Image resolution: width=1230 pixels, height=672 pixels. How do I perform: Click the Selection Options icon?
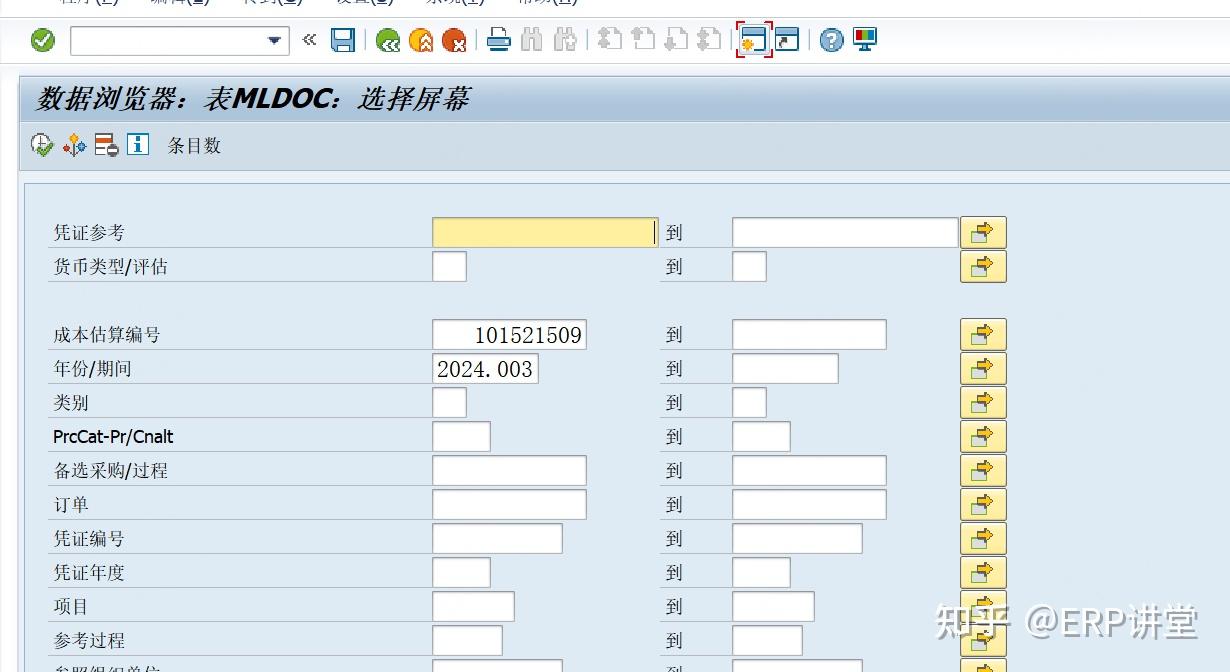point(105,145)
